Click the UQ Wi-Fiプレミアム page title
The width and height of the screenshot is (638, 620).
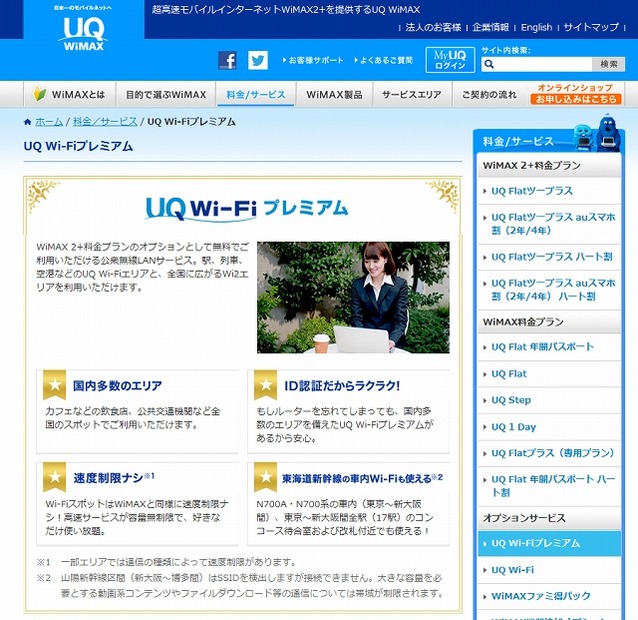[78, 146]
